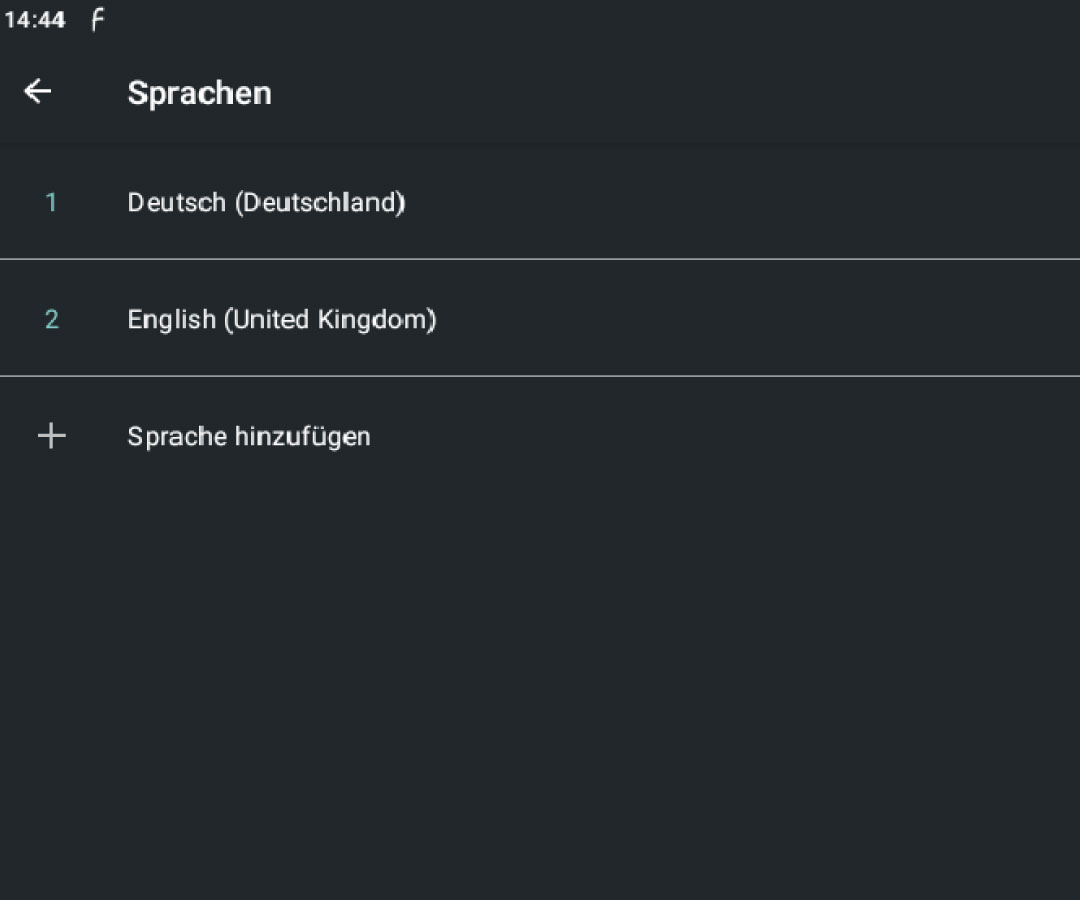This screenshot has width=1080, height=900.
Task: Click the word Deutschland in parentheses
Action: 320,203
